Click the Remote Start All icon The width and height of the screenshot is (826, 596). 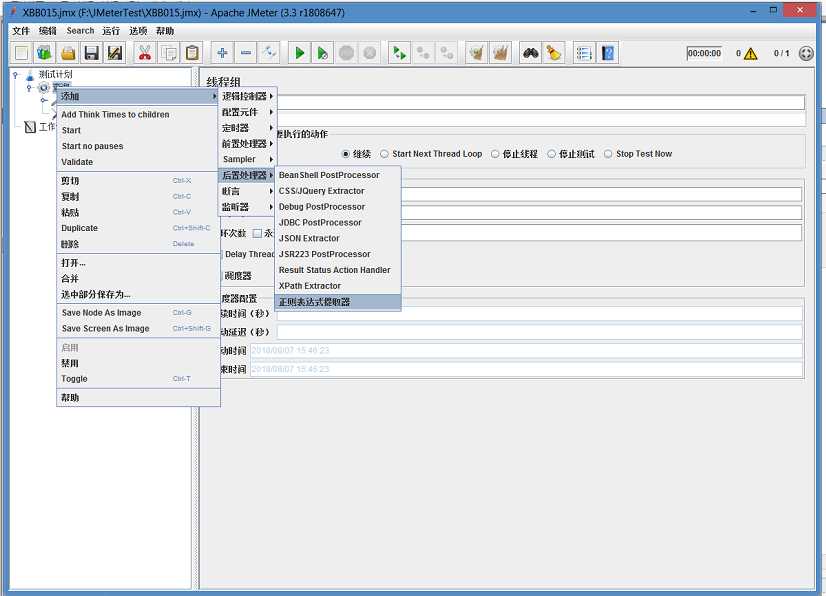[x=399, y=53]
